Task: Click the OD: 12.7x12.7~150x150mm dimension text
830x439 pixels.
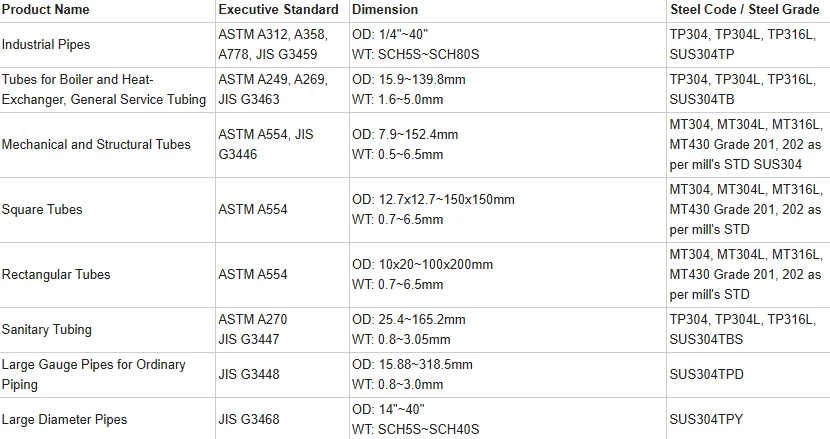Action: tap(434, 200)
